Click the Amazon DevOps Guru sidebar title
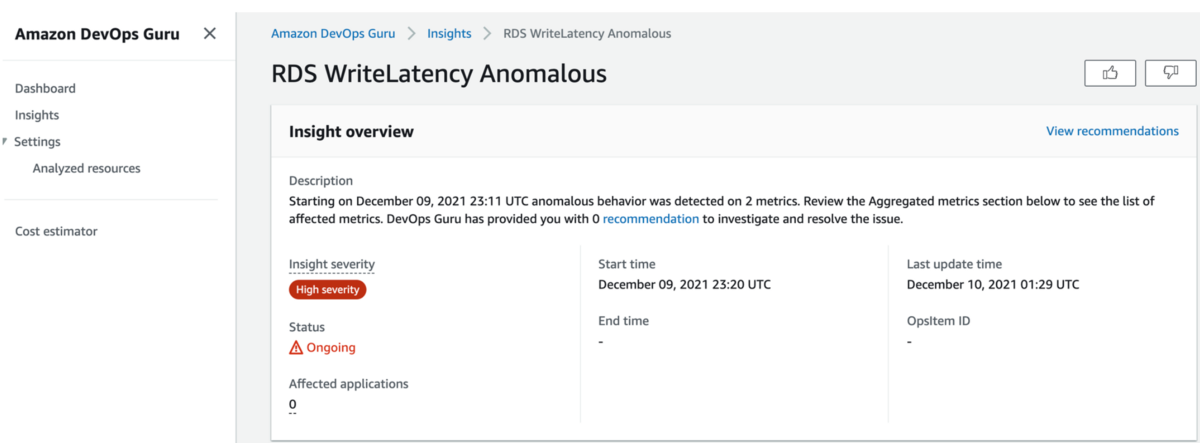This screenshot has width=1200, height=443. (97, 34)
